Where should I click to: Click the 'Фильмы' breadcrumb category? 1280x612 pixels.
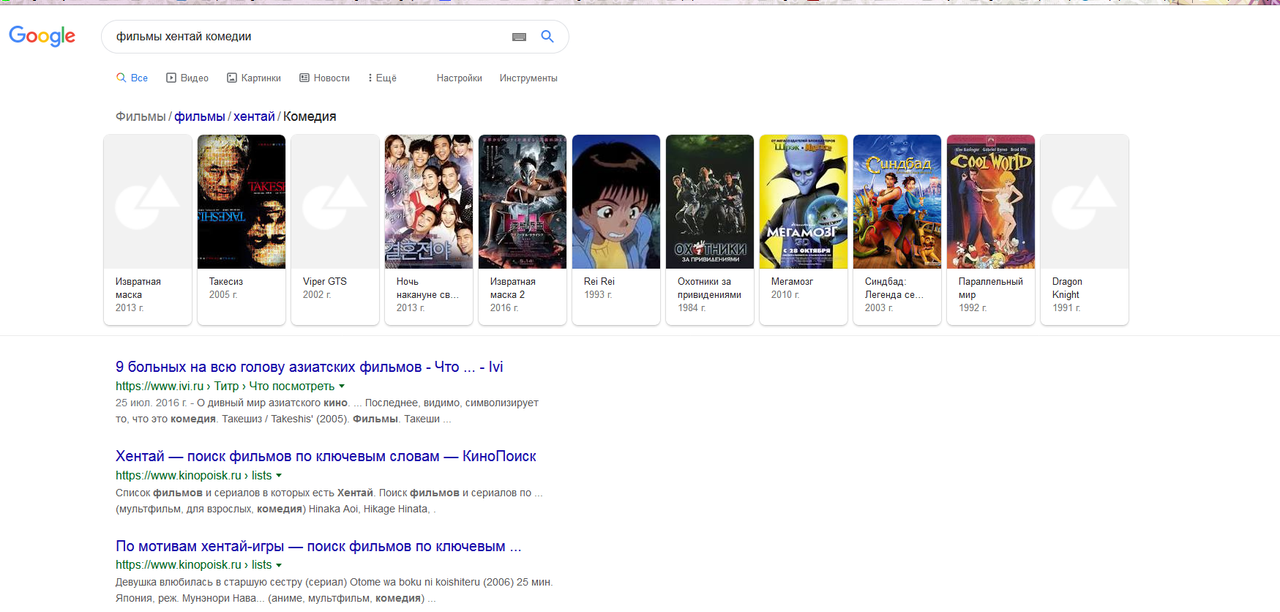pyautogui.click(x=140, y=117)
